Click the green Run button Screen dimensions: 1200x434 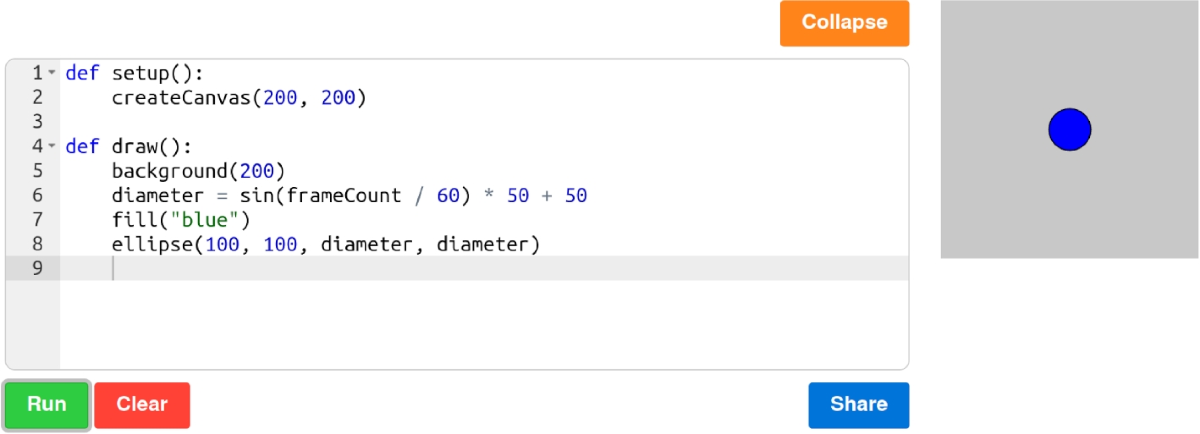(x=47, y=405)
